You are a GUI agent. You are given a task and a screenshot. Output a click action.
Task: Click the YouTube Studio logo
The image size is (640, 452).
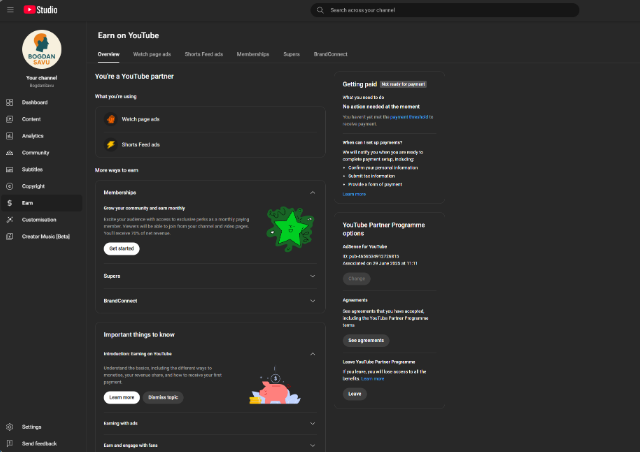40,10
